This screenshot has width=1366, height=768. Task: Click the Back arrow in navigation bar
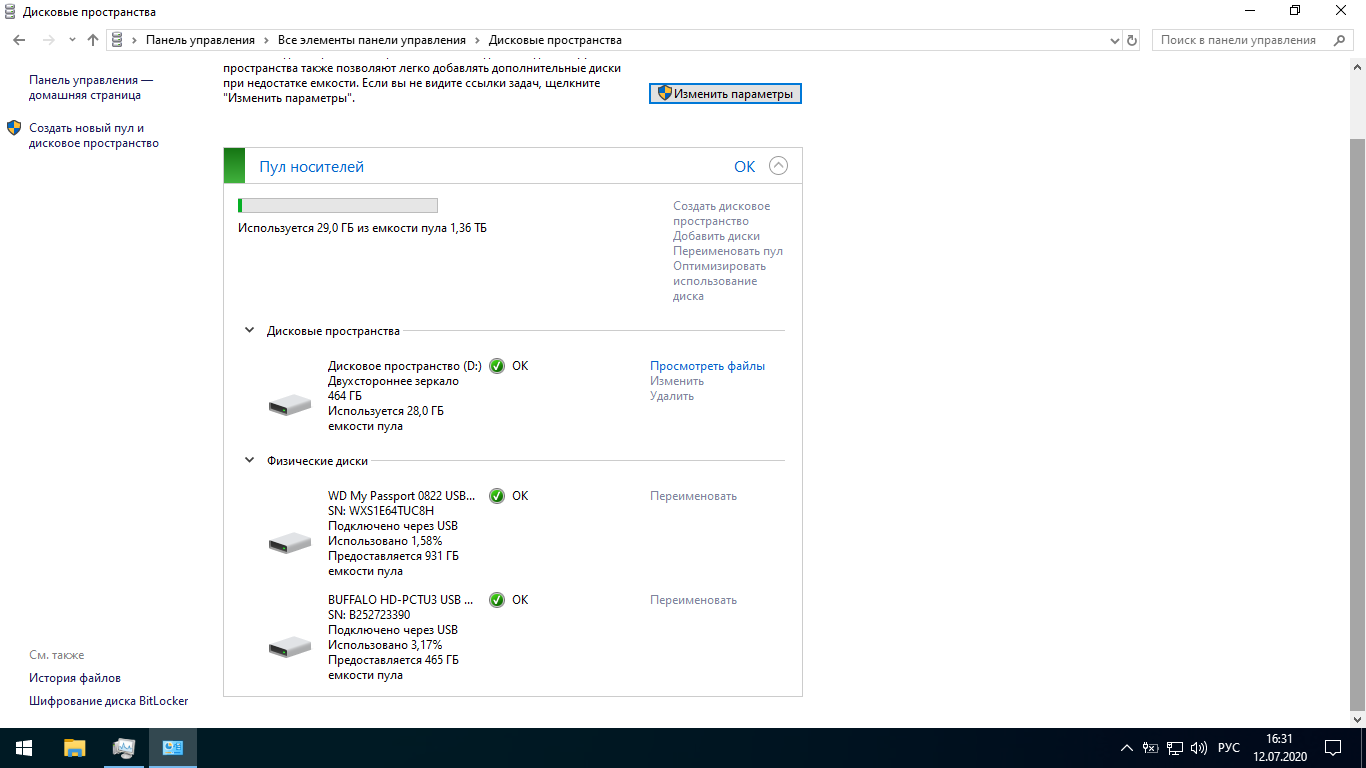point(19,40)
